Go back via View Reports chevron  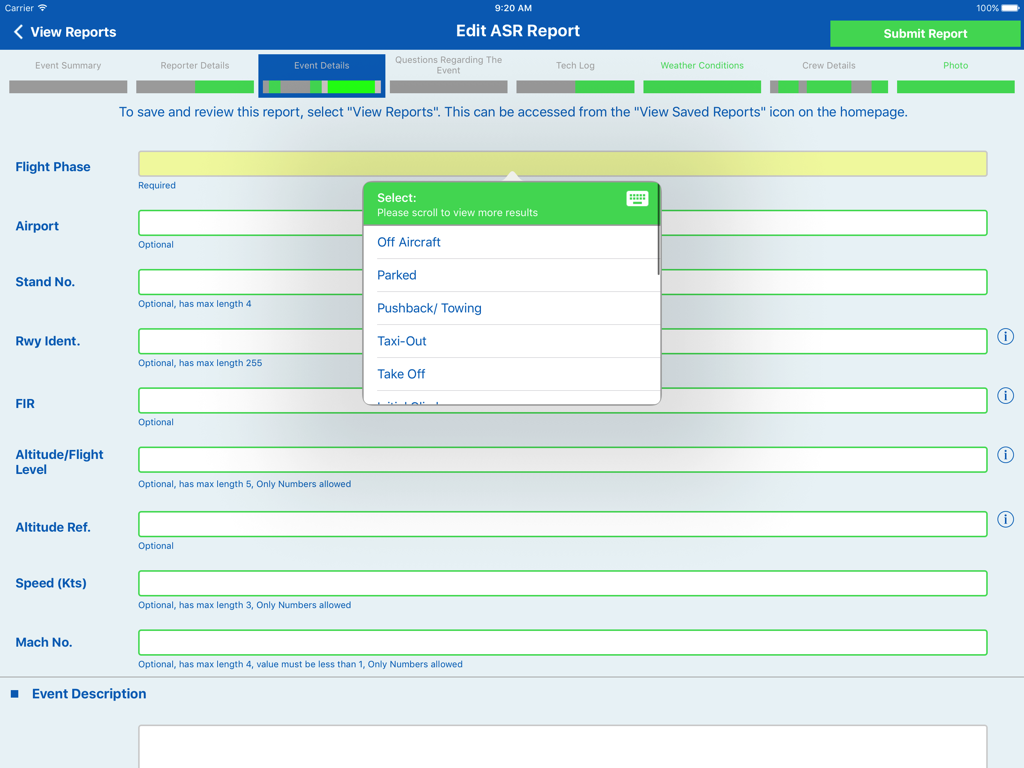[x=18, y=32]
